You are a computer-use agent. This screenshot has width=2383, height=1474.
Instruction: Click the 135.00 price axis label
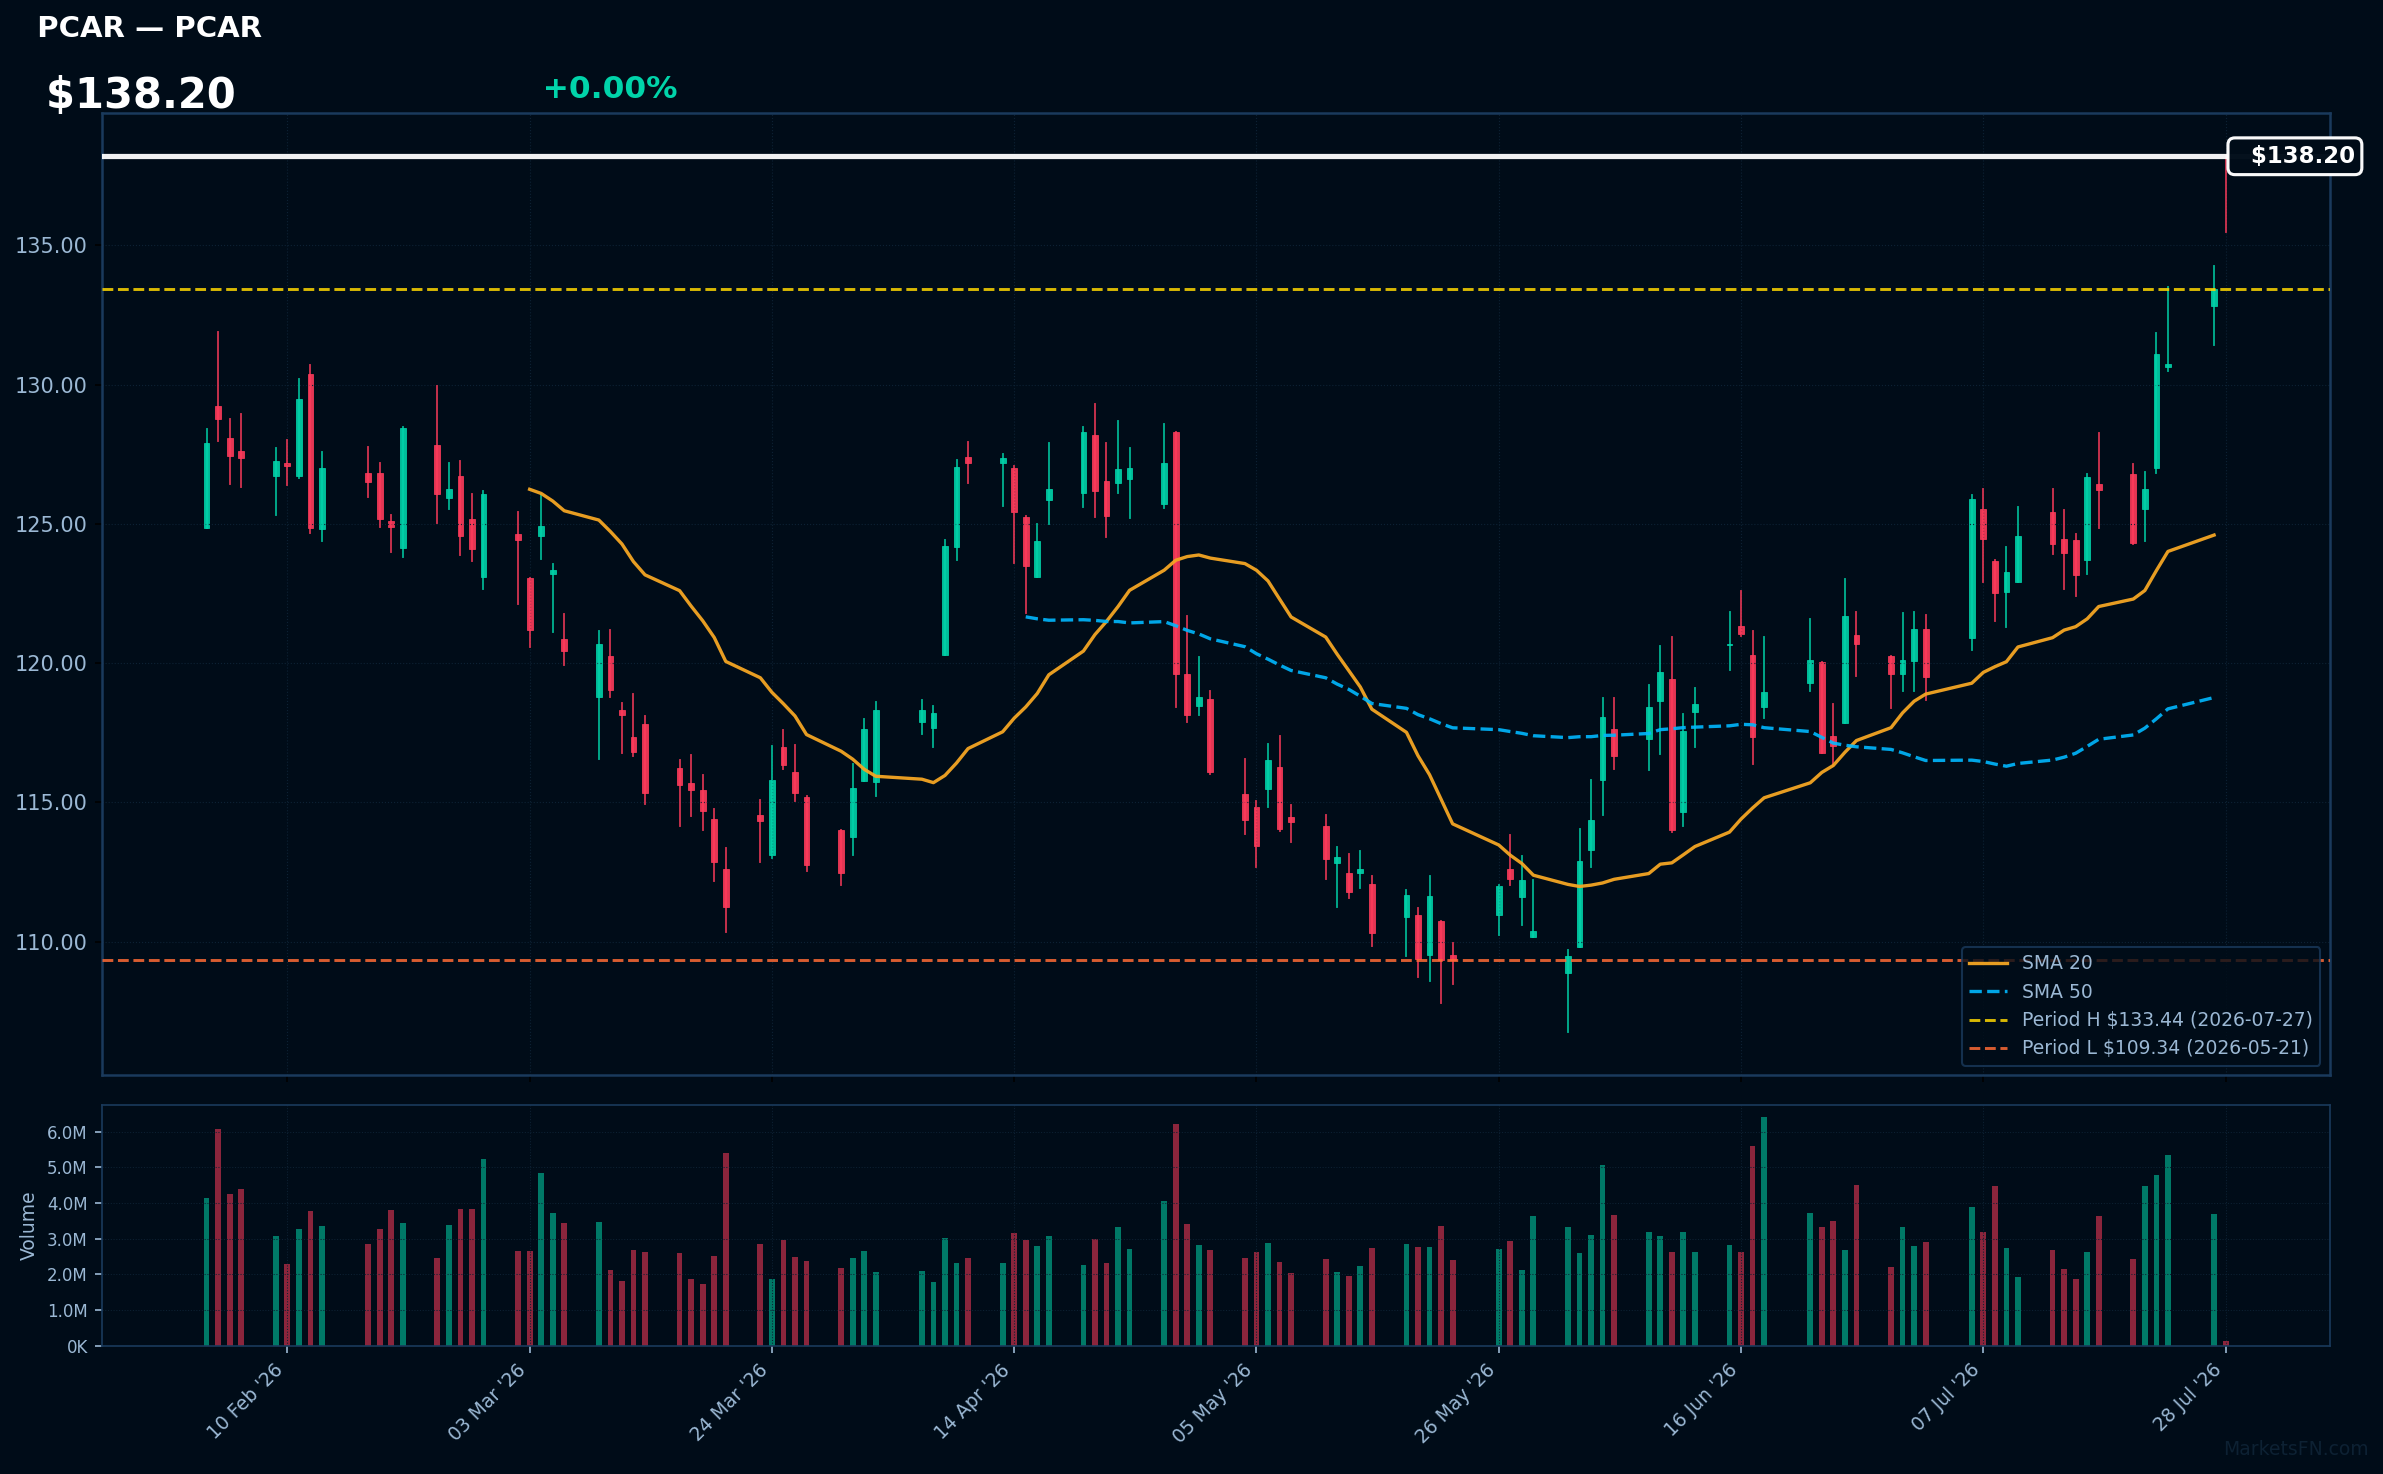coord(51,246)
